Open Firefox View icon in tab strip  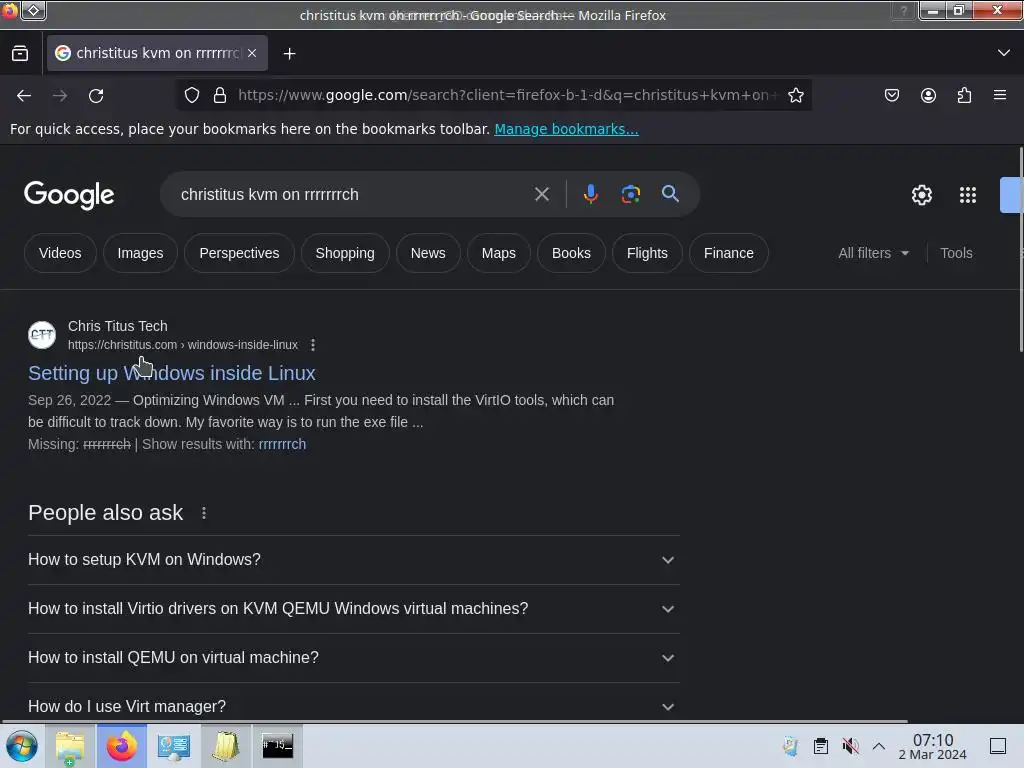tap(20, 54)
